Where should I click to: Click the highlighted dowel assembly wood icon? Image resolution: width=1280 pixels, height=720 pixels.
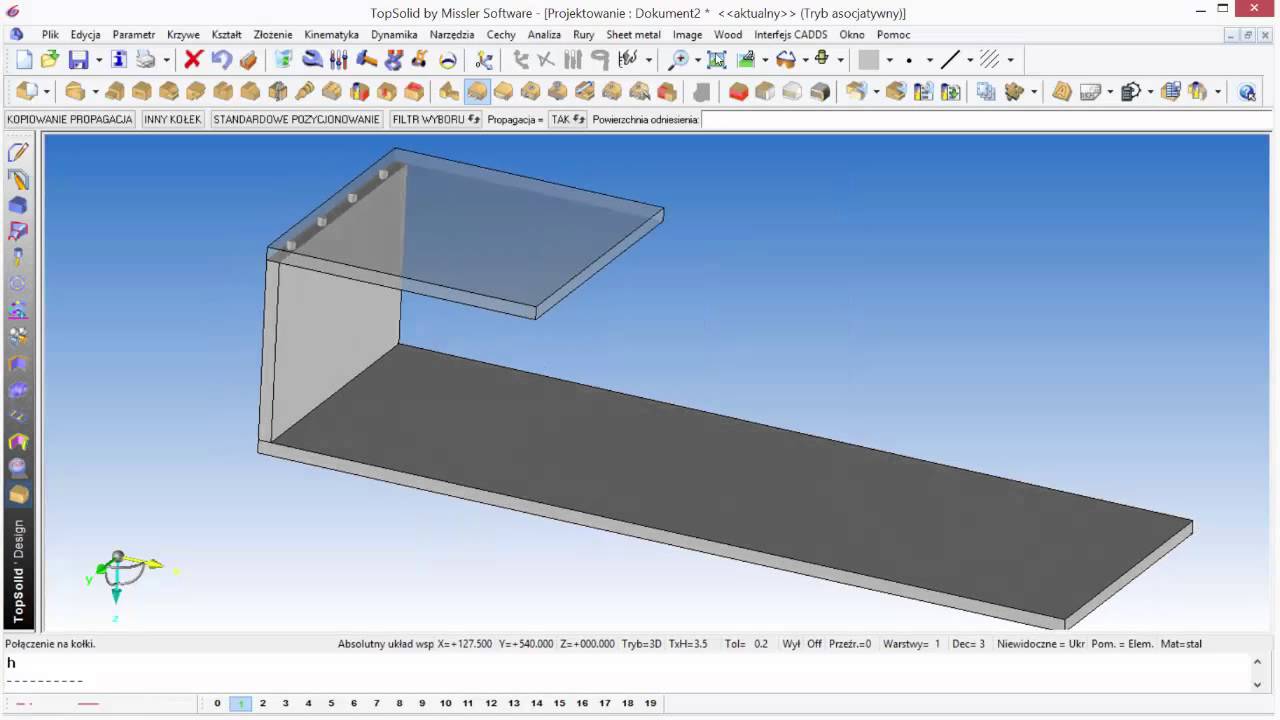click(x=477, y=92)
